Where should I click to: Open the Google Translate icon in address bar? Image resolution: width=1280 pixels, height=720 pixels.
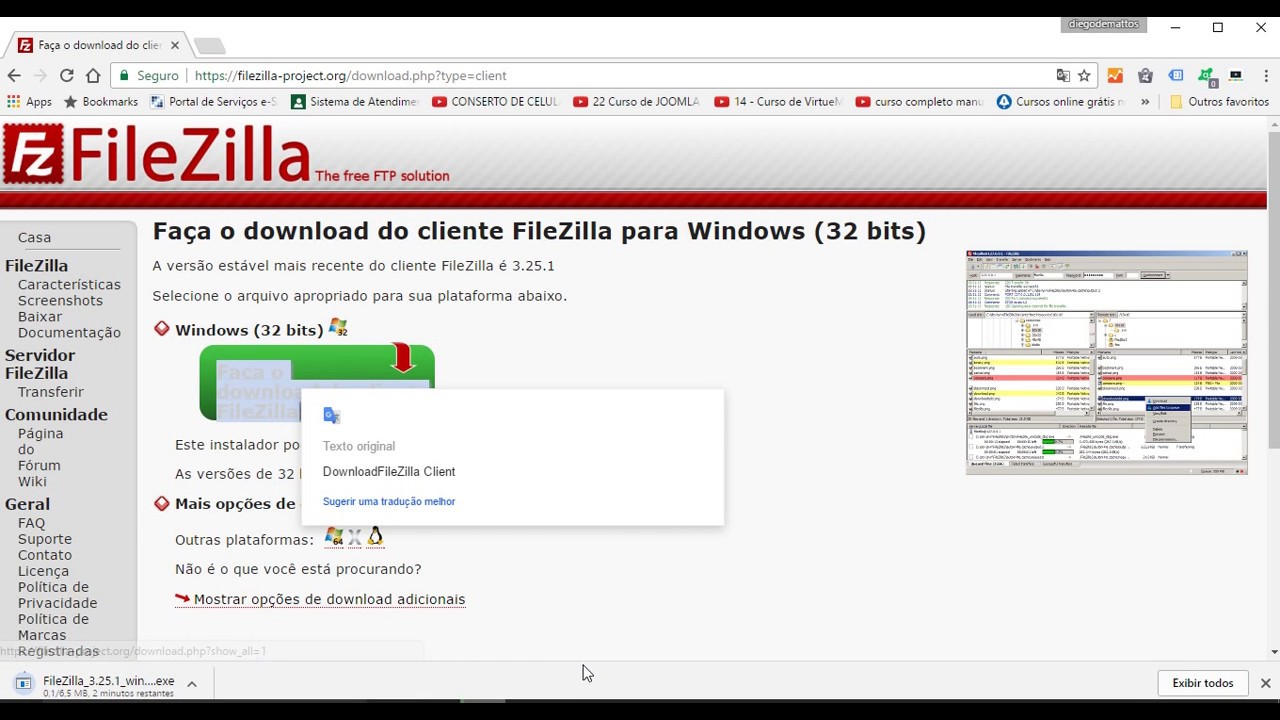click(1063, 75)
